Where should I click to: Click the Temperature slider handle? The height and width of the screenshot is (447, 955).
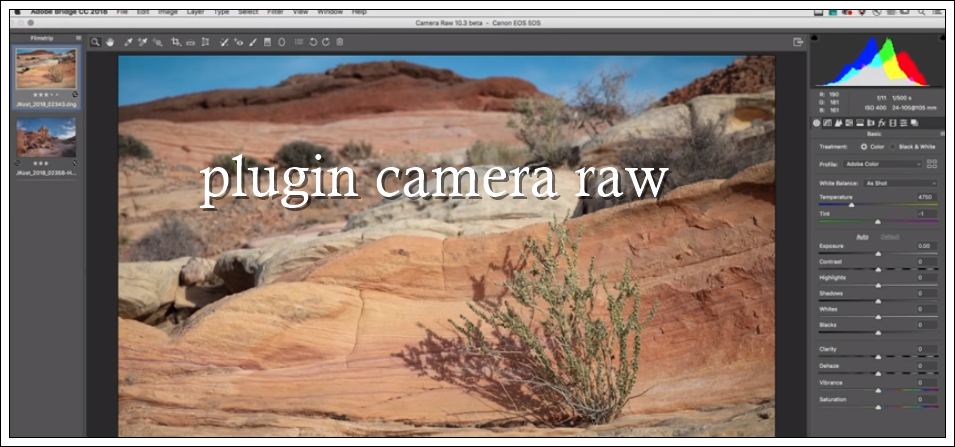851,205
